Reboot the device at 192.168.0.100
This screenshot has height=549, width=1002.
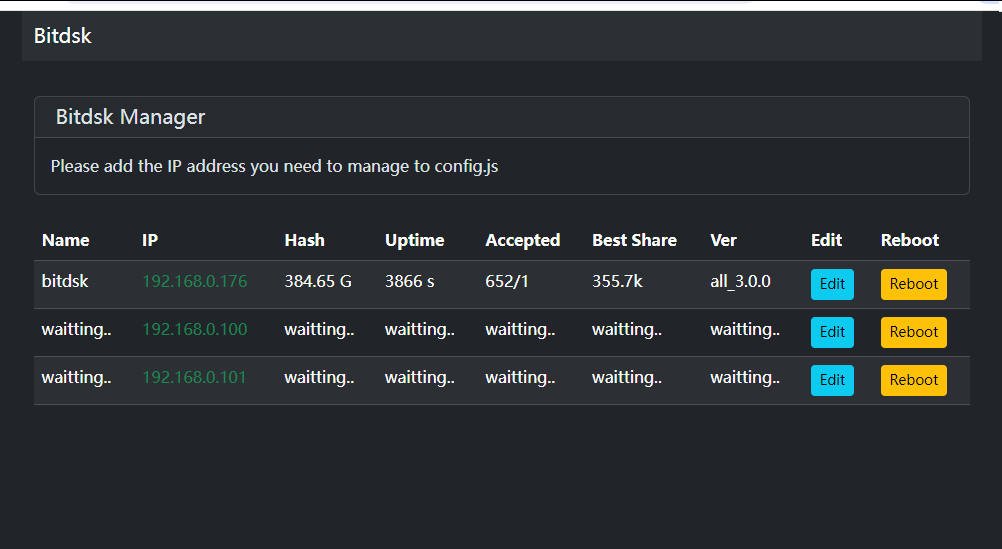[914, 332]
